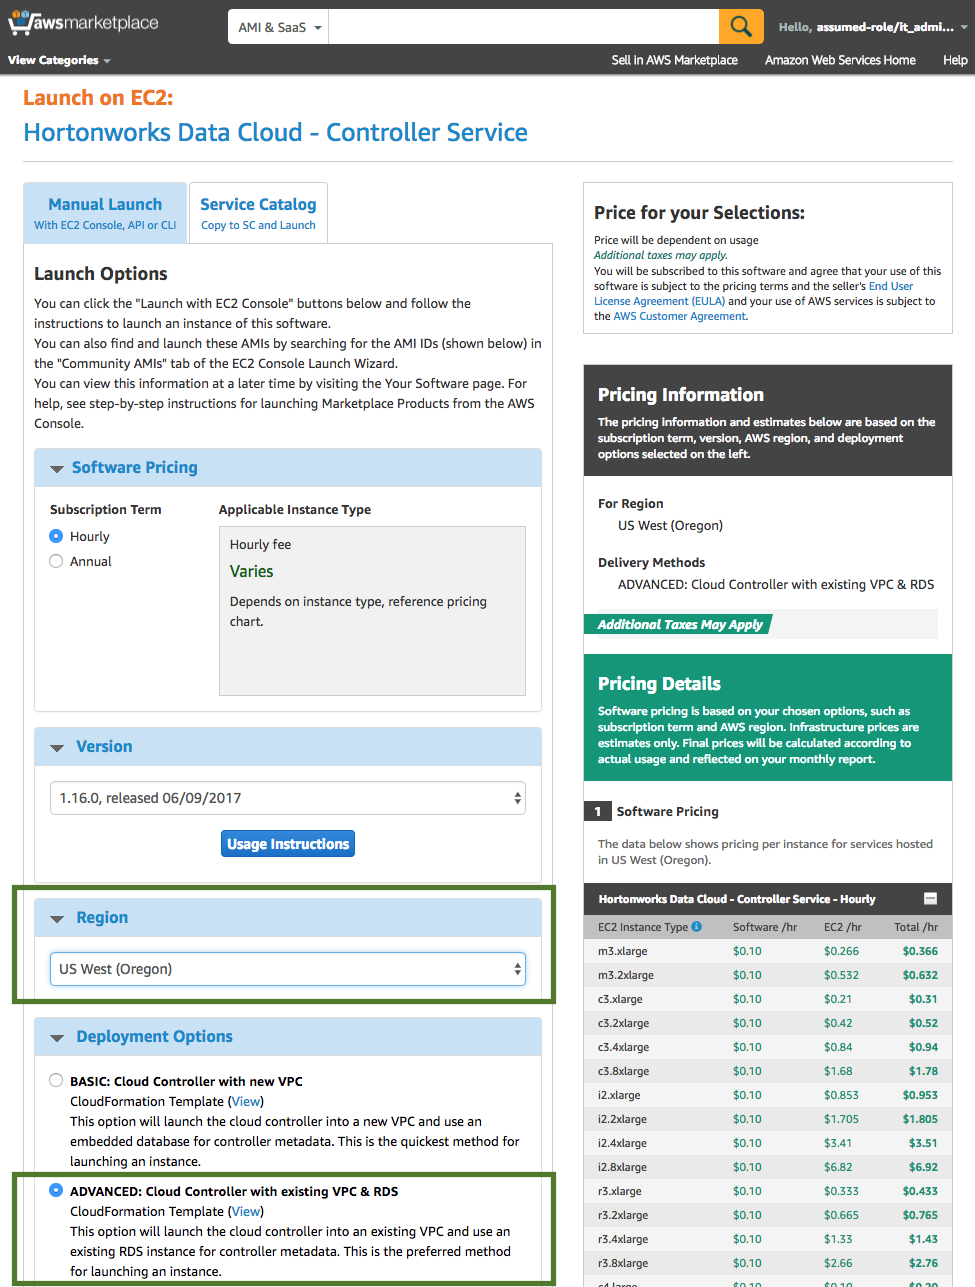Click the marketplace search input field
The height and width of the screenshot is (1287, 975).
(520, 25)
